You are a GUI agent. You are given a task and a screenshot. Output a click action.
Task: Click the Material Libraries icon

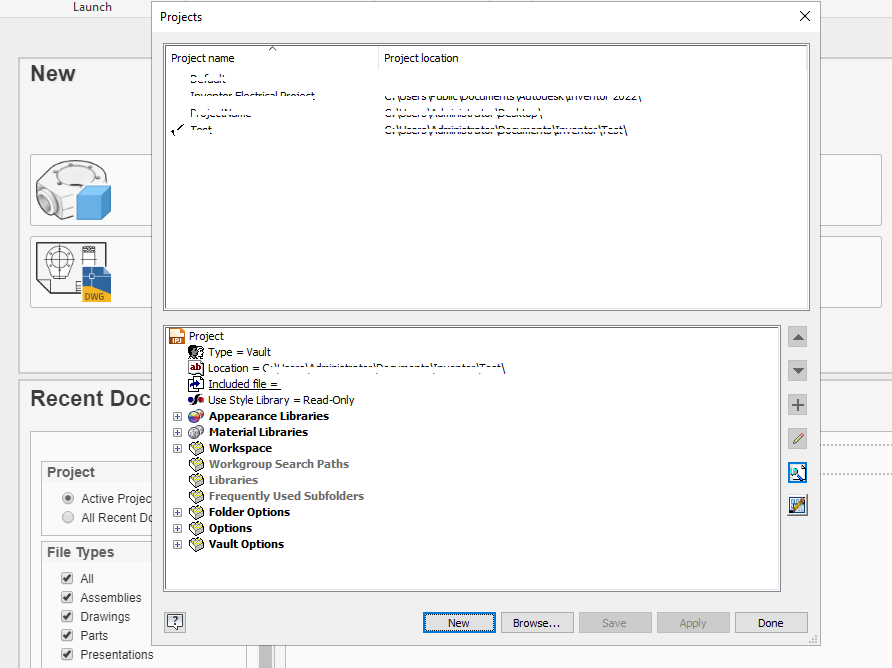(x=196, y=432)
